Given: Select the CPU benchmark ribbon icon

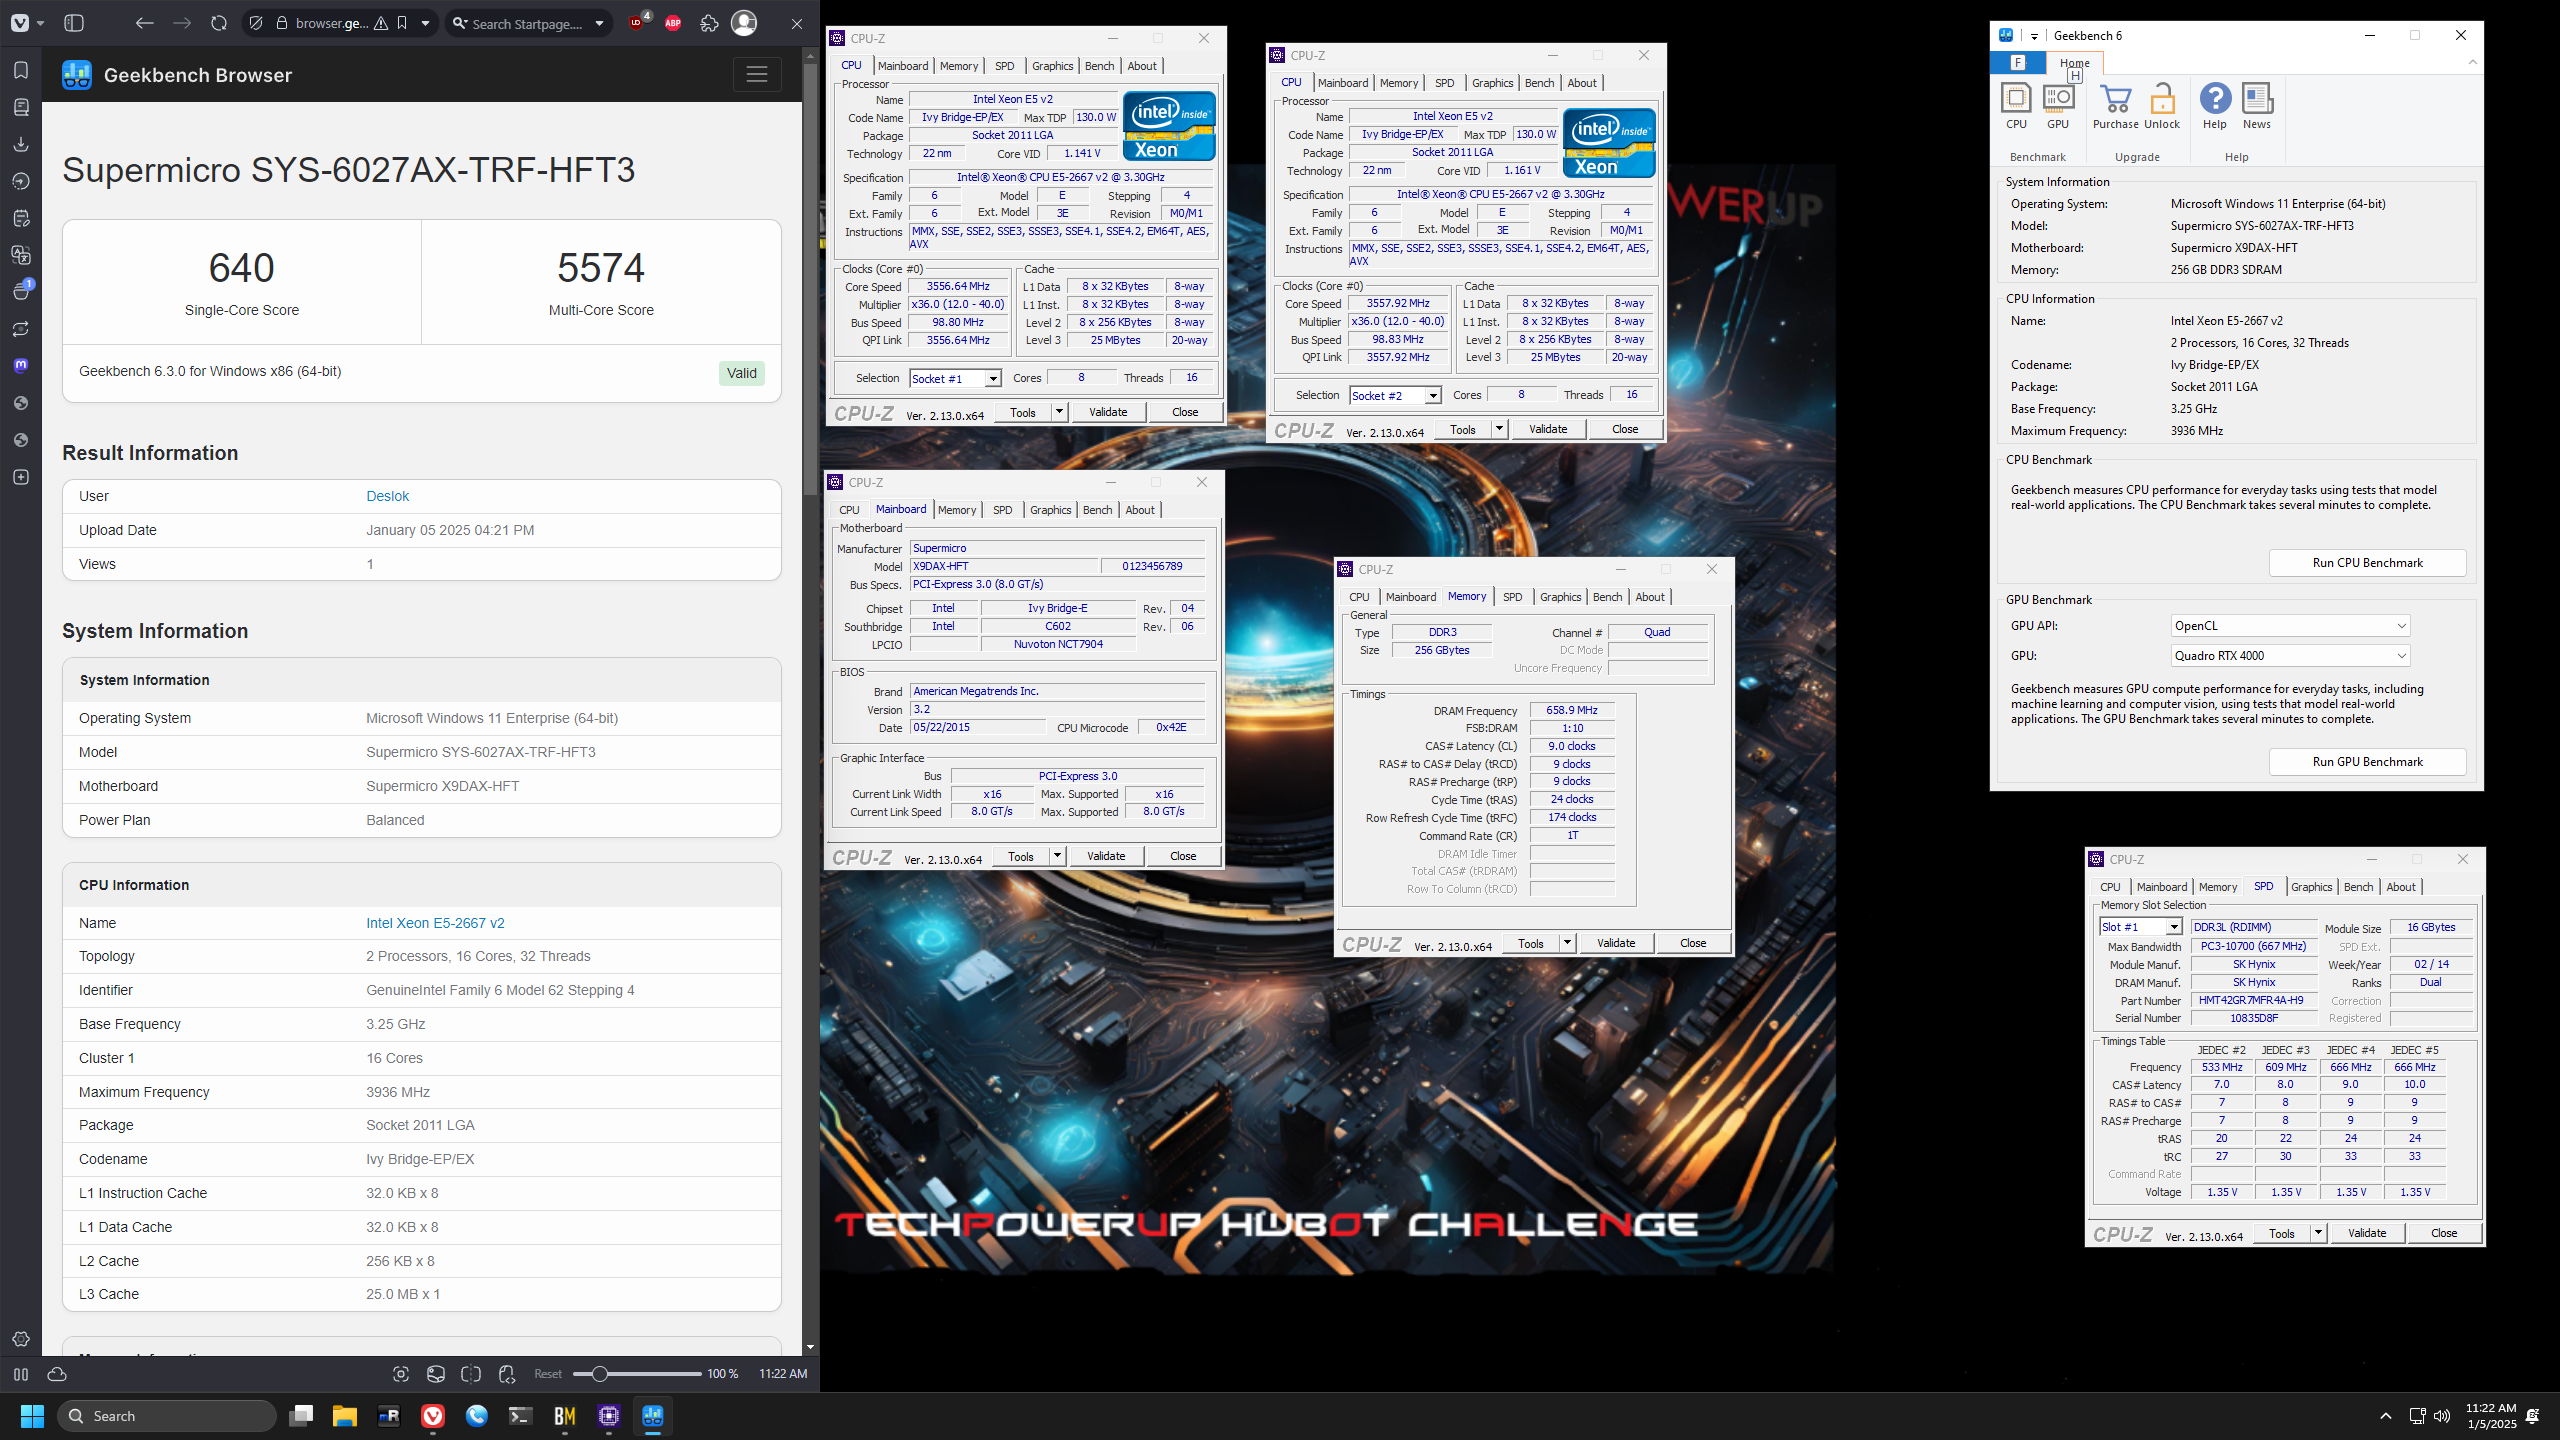Looking at the screenshot, I should pyautogui.click(x=2016, y=107).
